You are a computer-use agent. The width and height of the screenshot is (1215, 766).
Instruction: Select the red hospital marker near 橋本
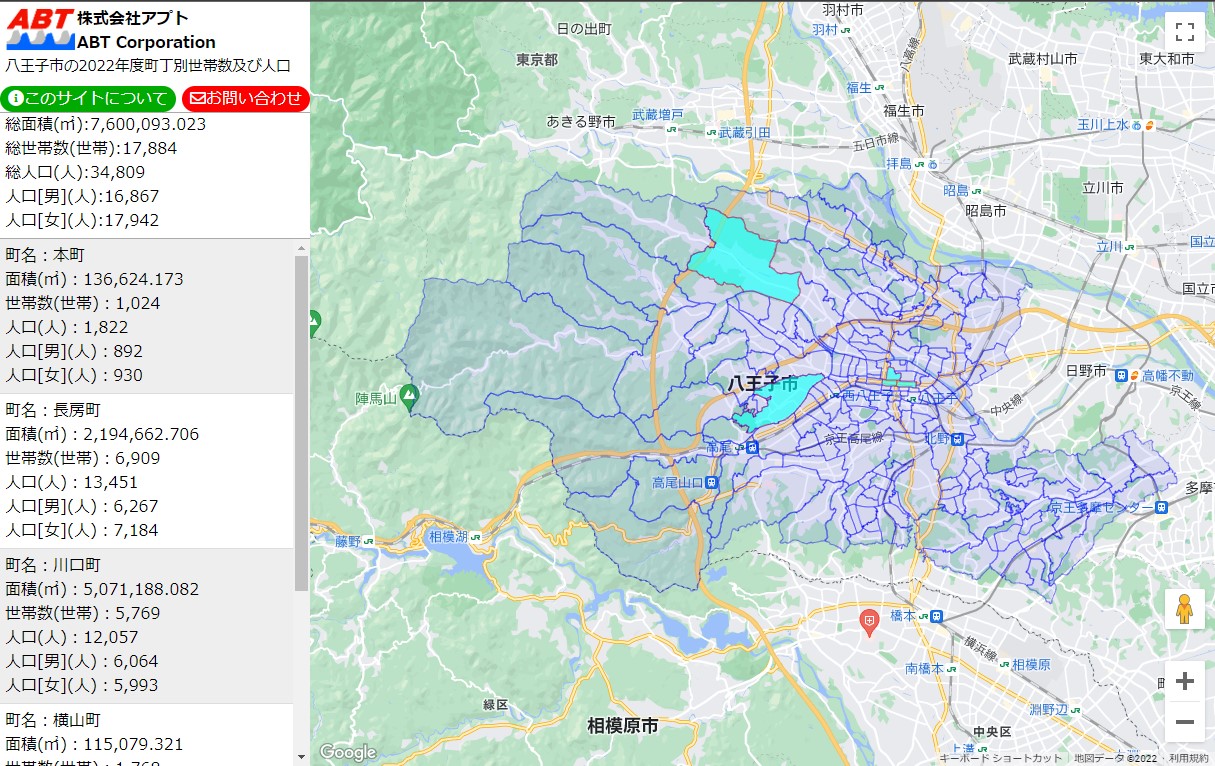tap(869, 621)
